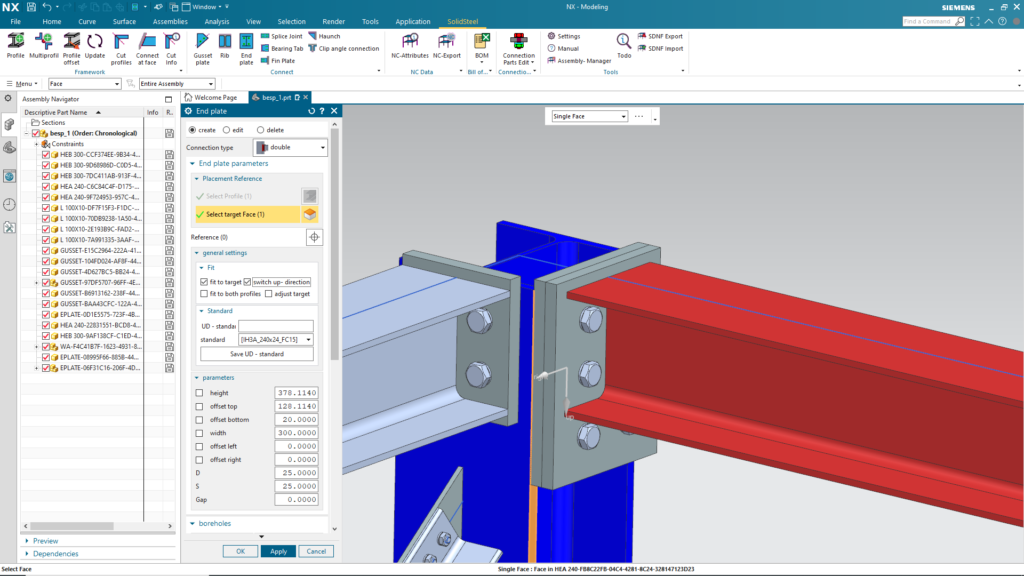Select the create radio button
The height and width of the screenshot is (576, 1024).
pyautogui.click(x=193, y=130)
